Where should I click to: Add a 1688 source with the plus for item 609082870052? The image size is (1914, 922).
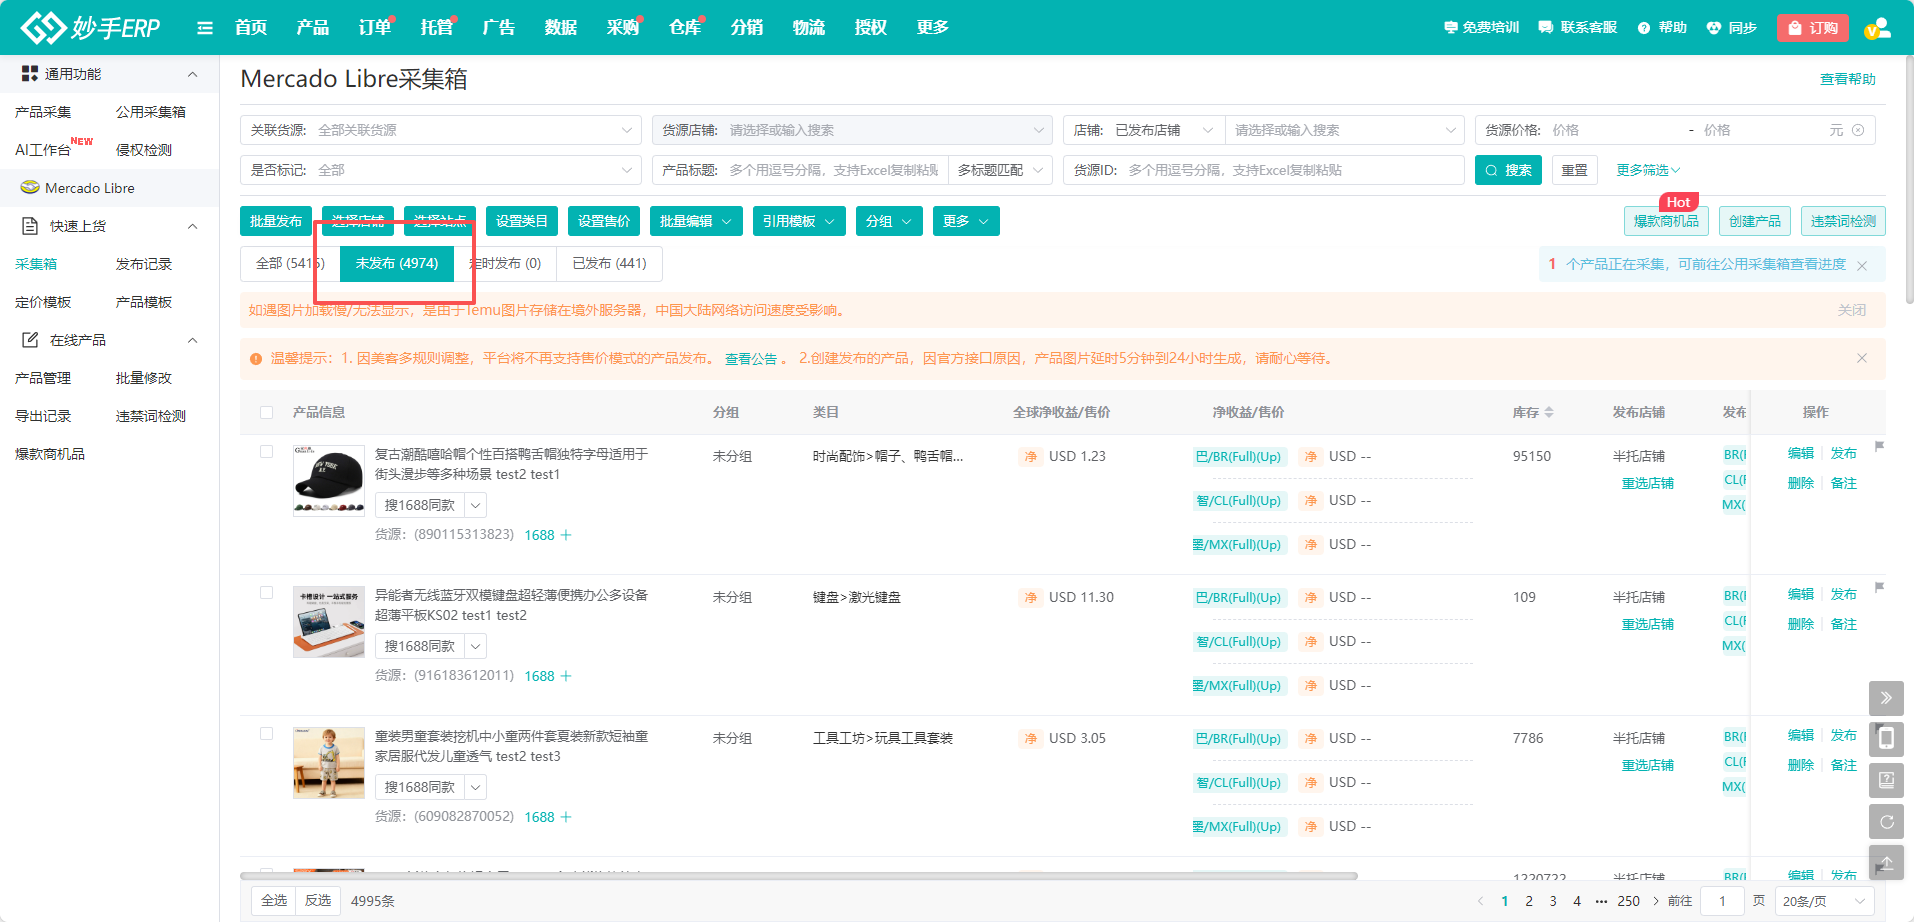pyautogui.click(x=566, y=817)
